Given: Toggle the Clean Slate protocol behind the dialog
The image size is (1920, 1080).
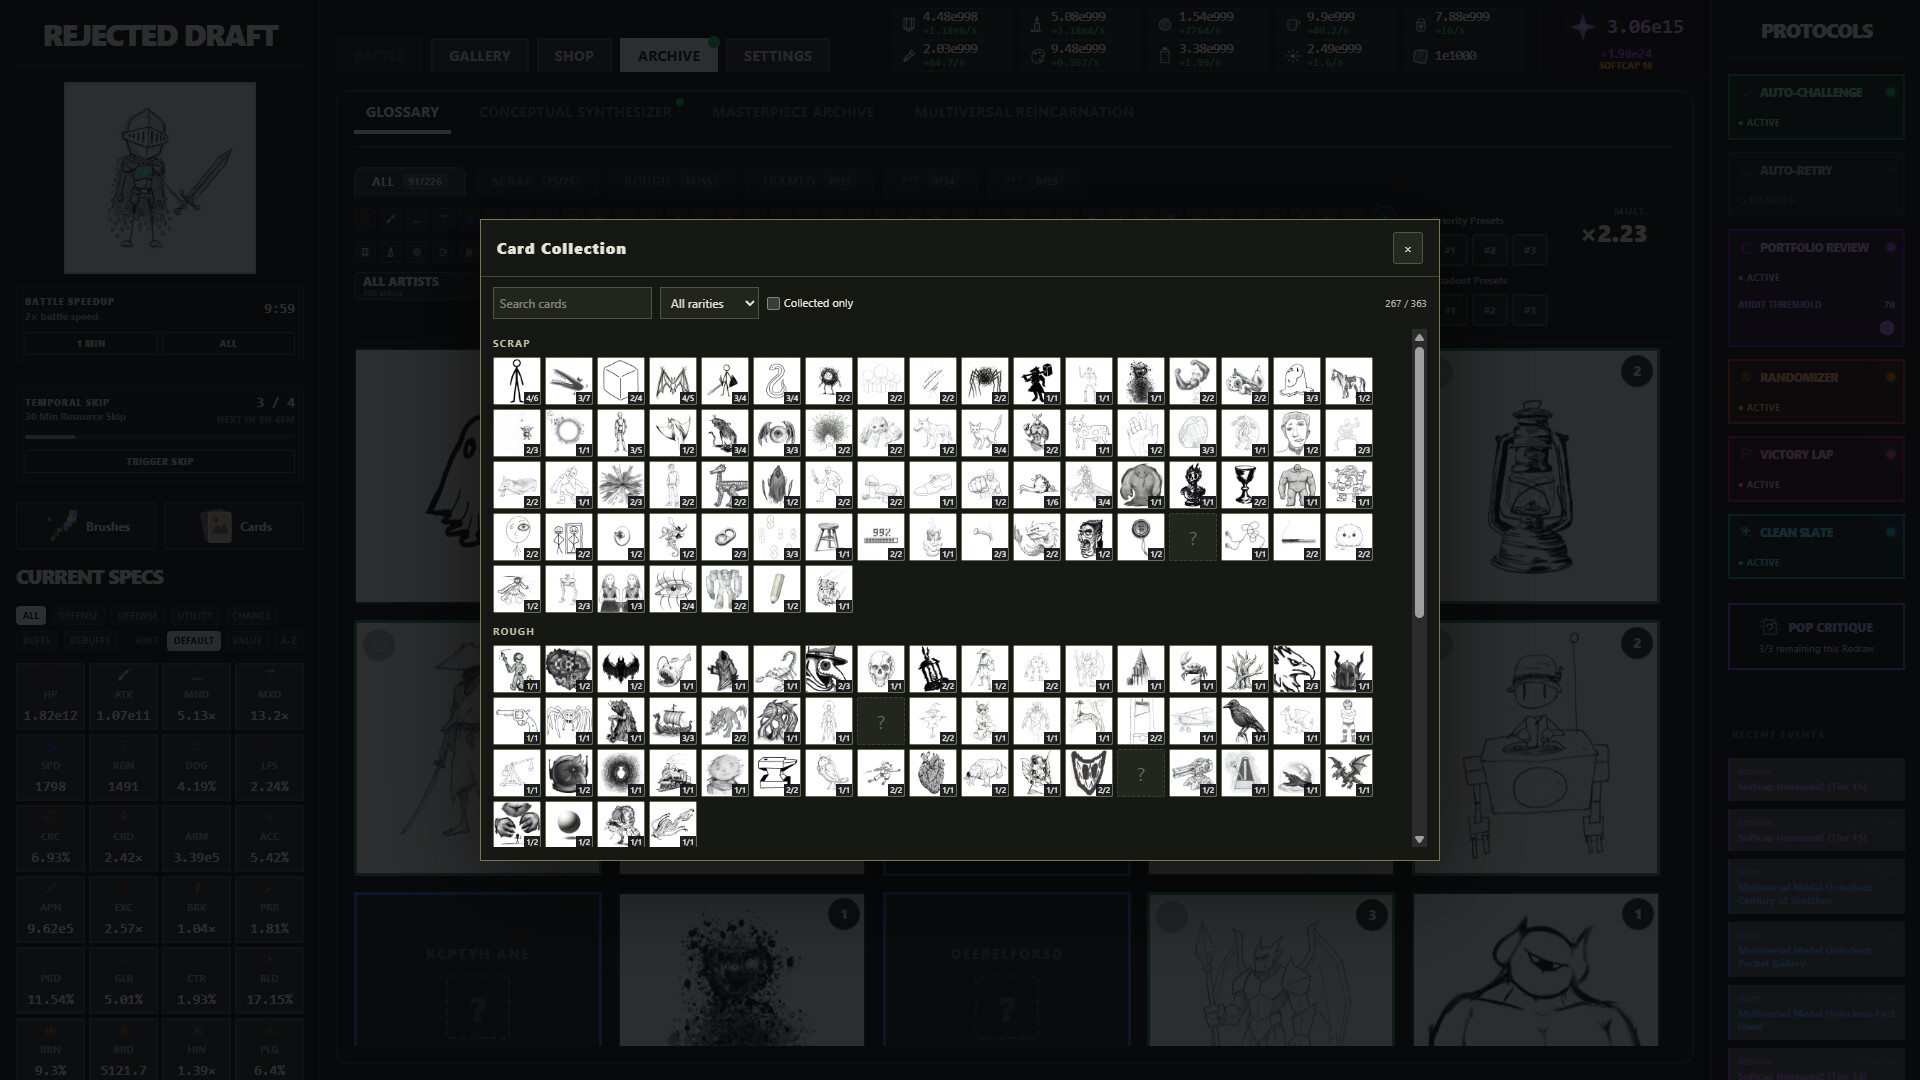Looking at the screenshot, I should click(1816, 547).
